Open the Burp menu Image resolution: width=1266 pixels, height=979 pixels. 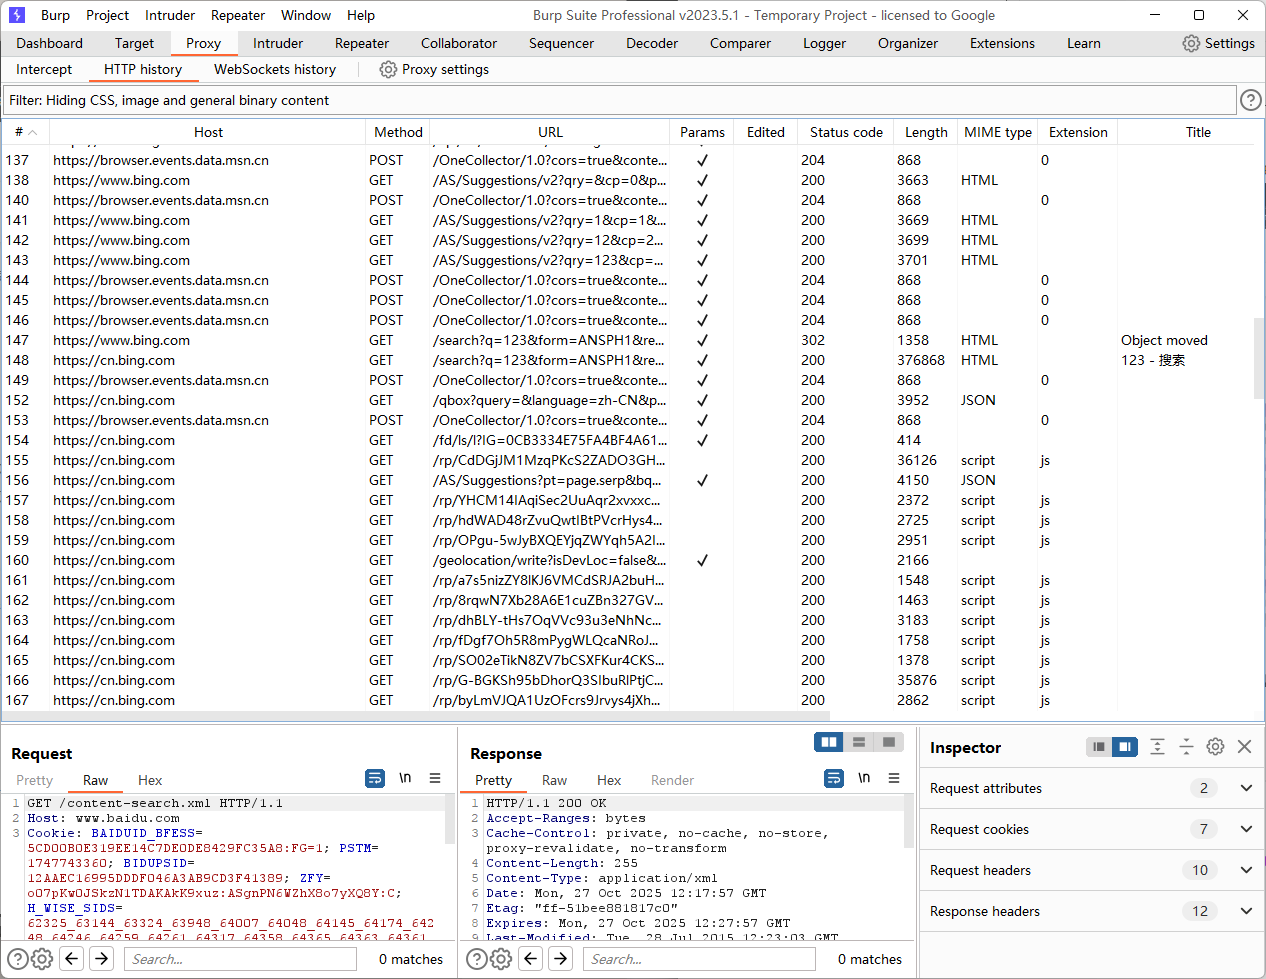pos(55,15)
